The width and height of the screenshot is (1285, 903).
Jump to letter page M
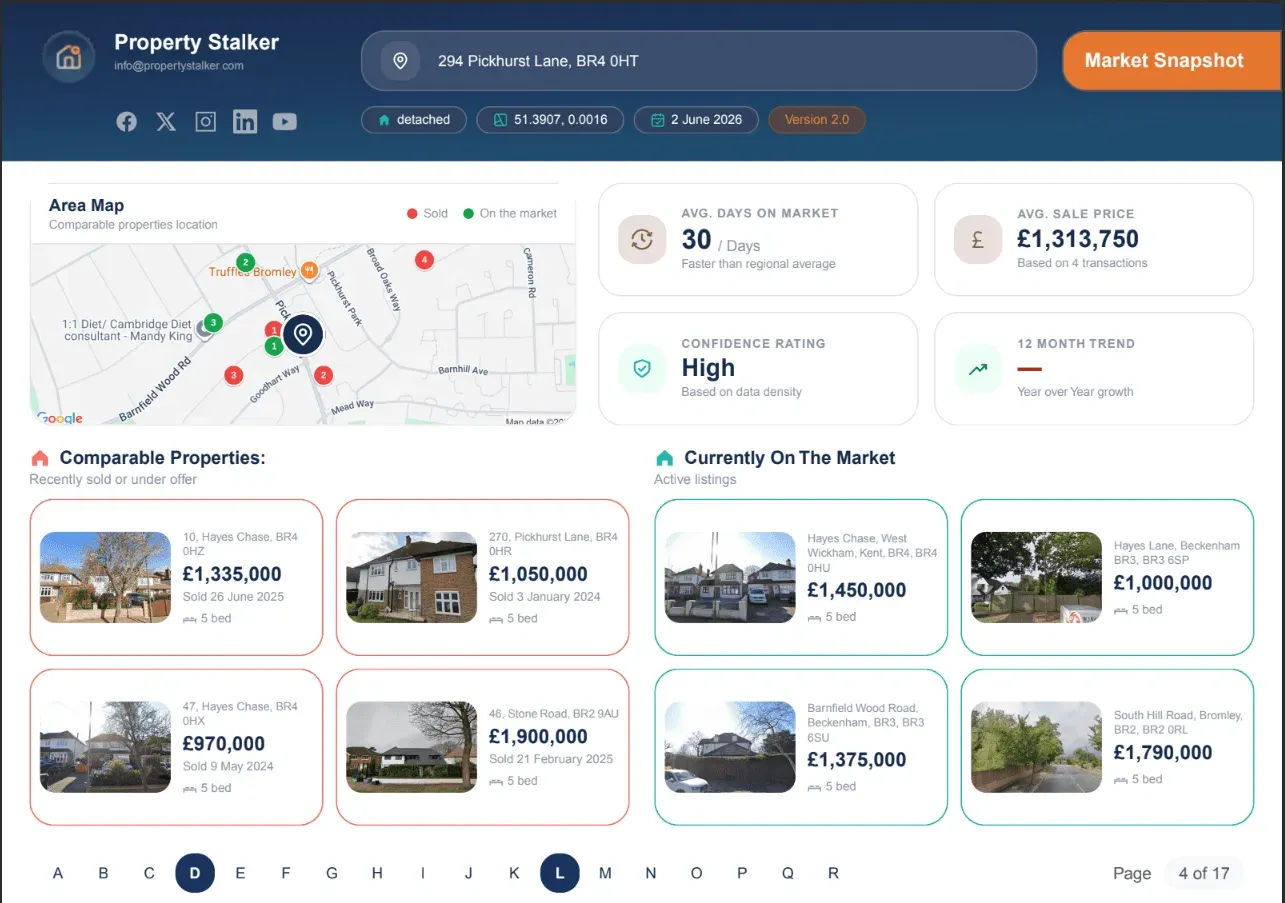coord(605,873)
